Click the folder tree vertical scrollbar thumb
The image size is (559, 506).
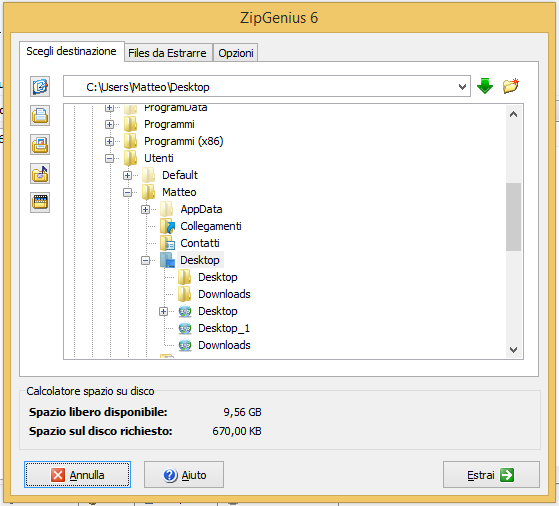point(513,217)
